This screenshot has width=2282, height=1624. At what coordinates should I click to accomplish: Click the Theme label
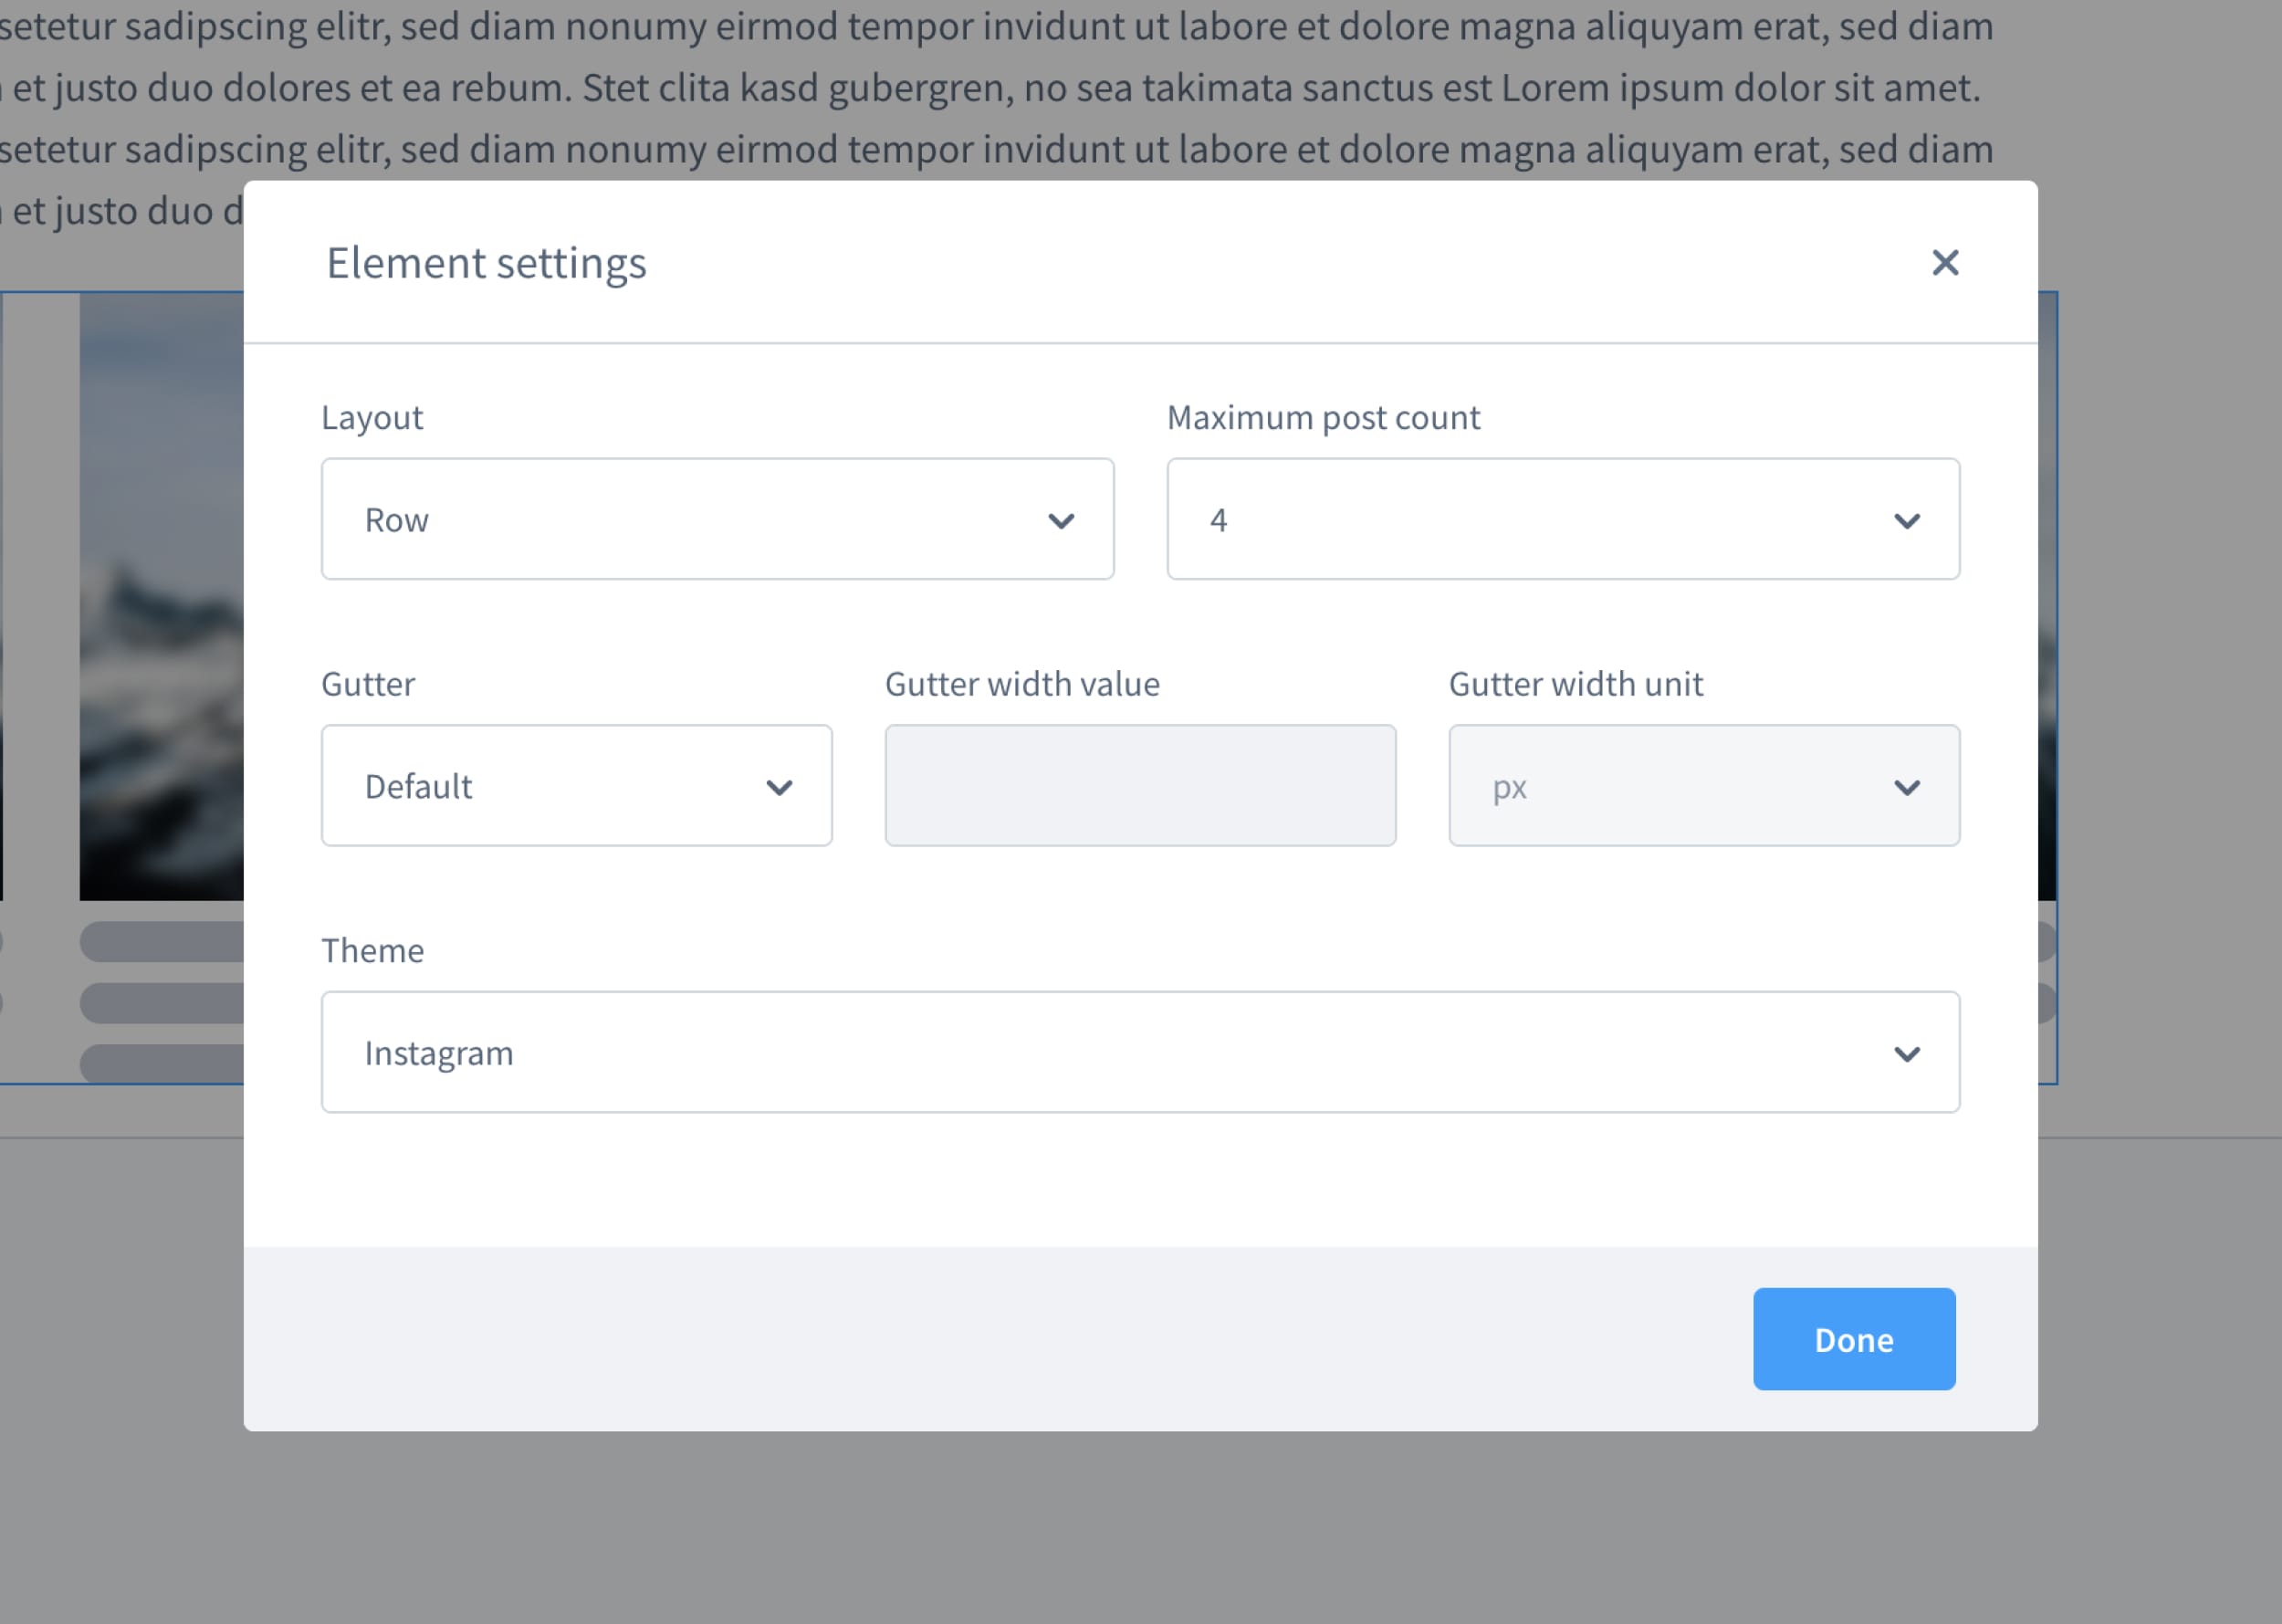point(372,950)
